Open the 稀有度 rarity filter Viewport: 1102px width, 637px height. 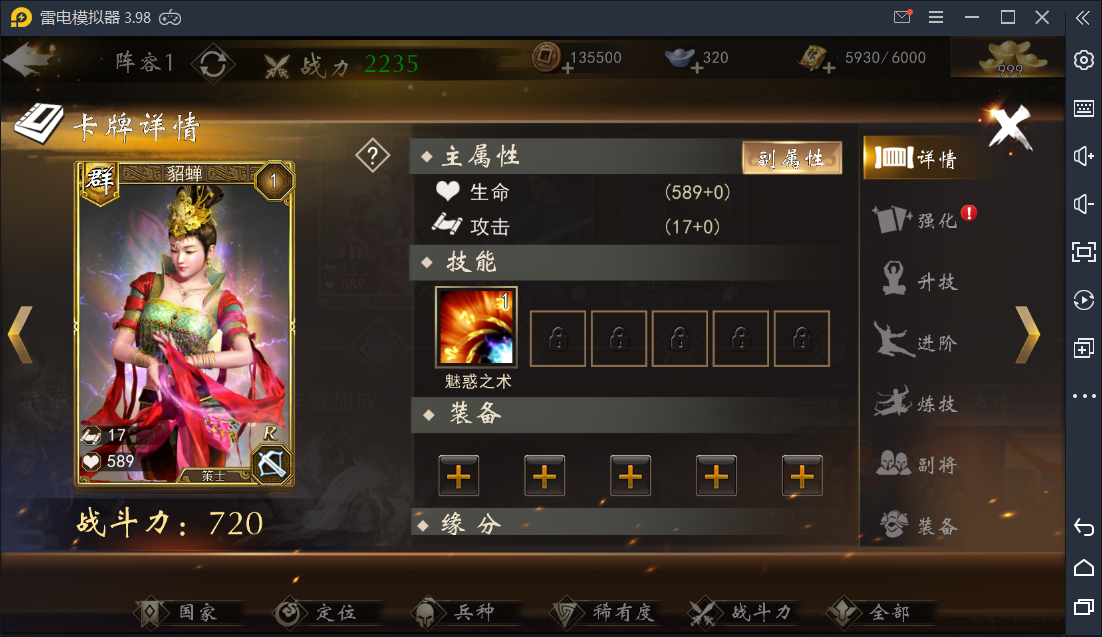[604, 612]
